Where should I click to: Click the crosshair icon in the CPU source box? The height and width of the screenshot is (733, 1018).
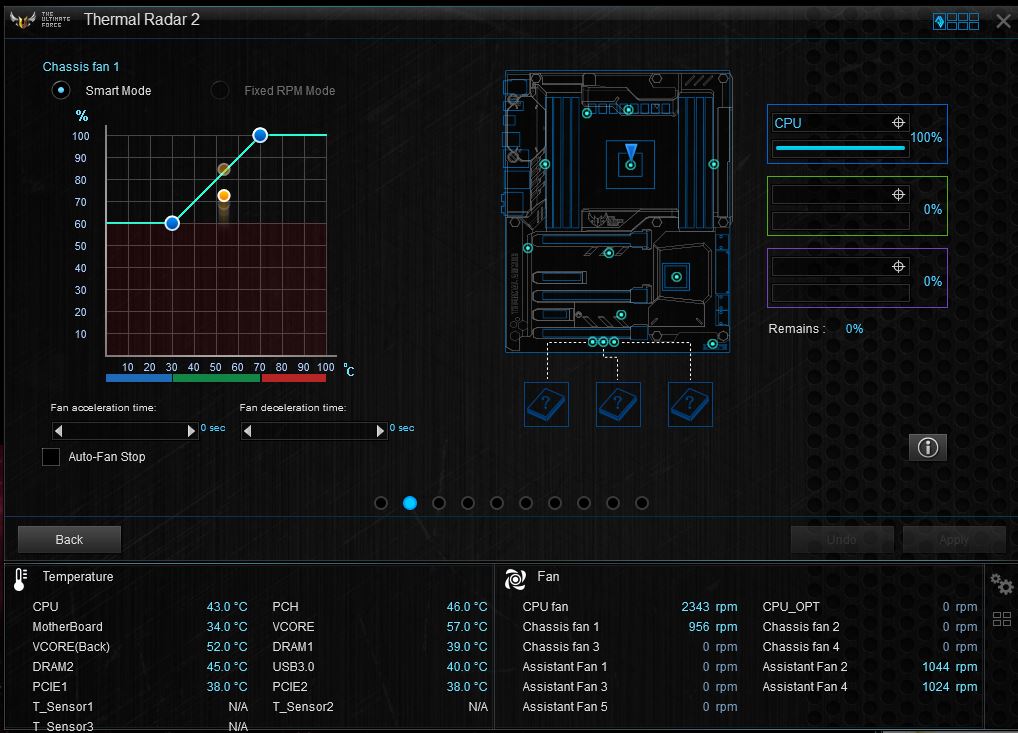[x=899, y=122]
